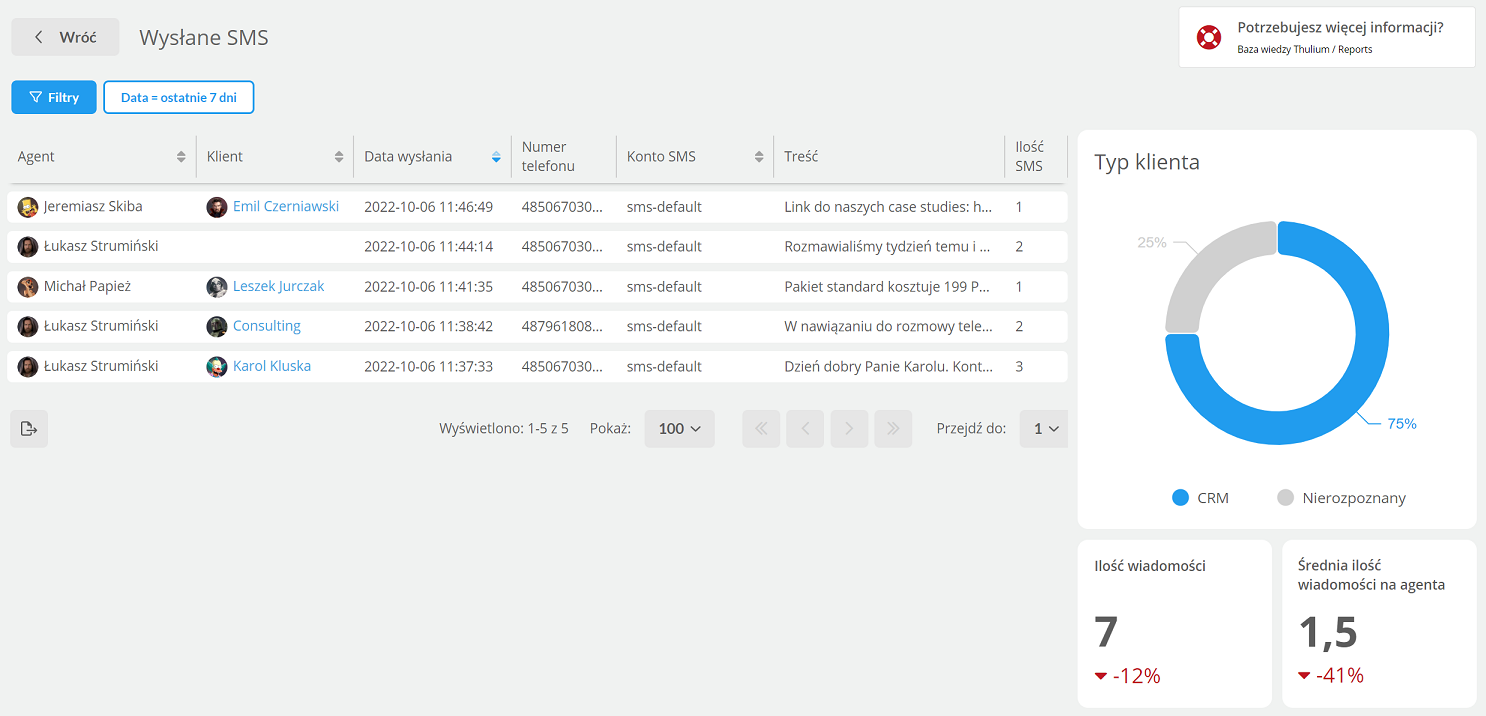Click the Numer telefonu column header
Viewport: 1486px width, 716px height.
click(548, 157)
